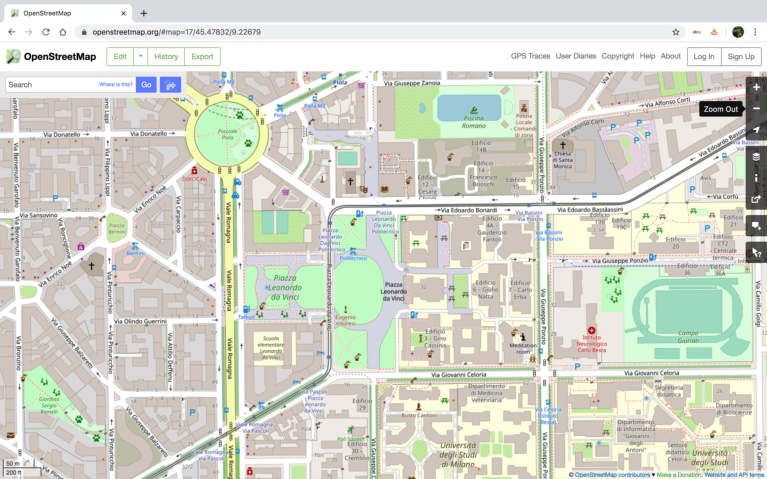Viewport: 767px width, 479px height.
Task: Click the browser forward arrow
Action: click(x=28, y=32)
